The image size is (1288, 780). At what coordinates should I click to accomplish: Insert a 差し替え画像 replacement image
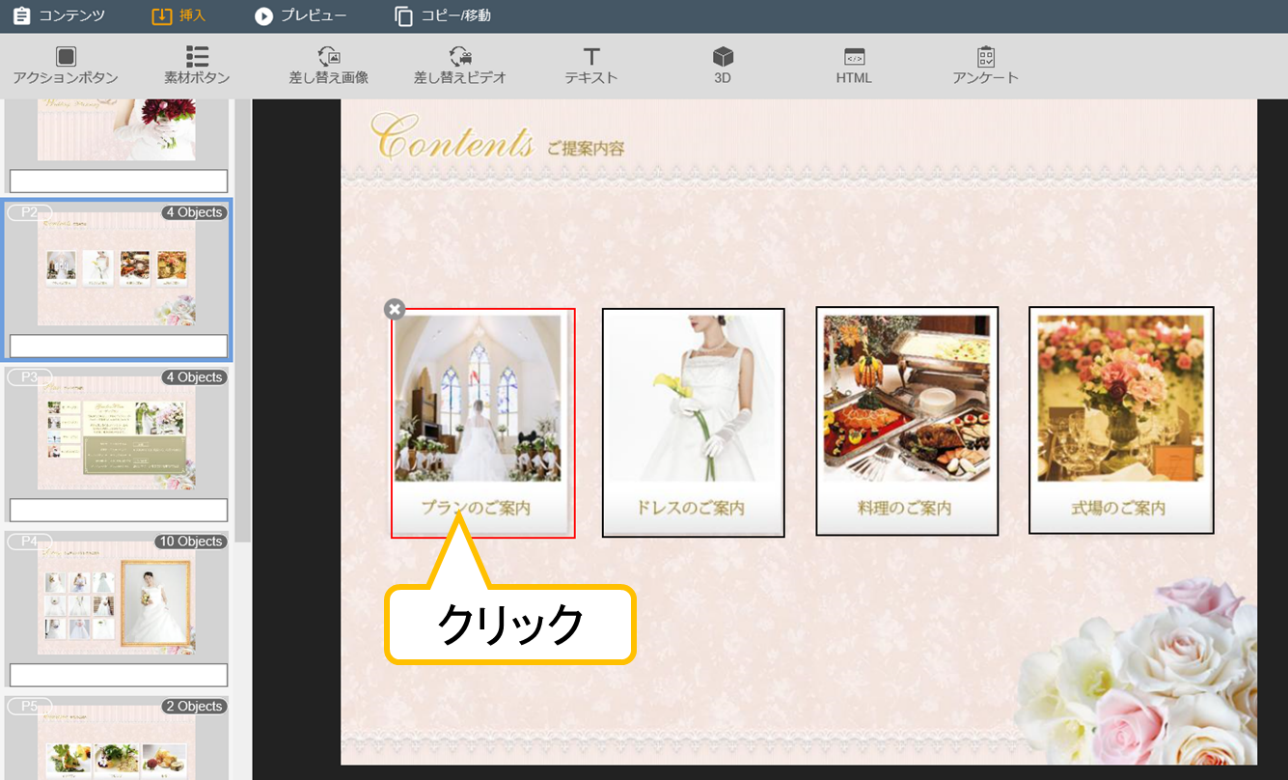328,65
